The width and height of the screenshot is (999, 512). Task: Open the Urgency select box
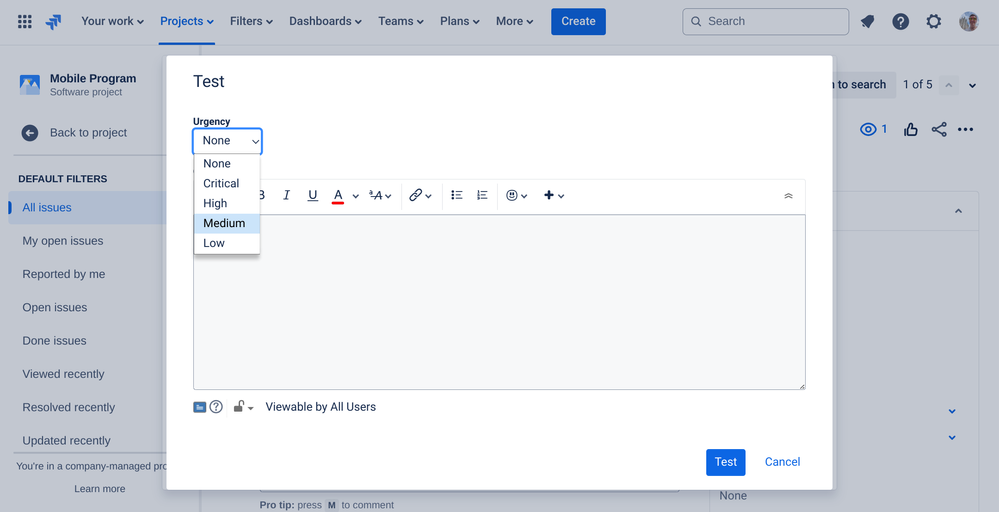point(227,141)
